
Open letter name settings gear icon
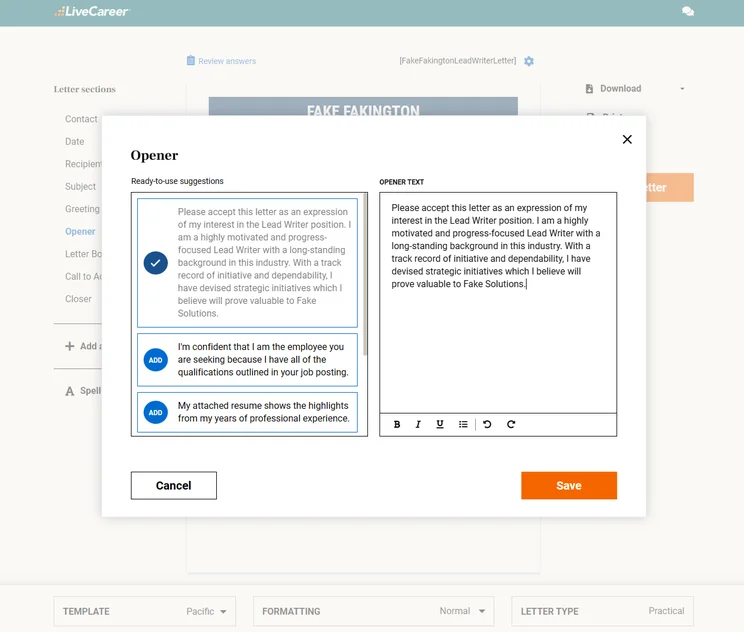click(529, 61)
